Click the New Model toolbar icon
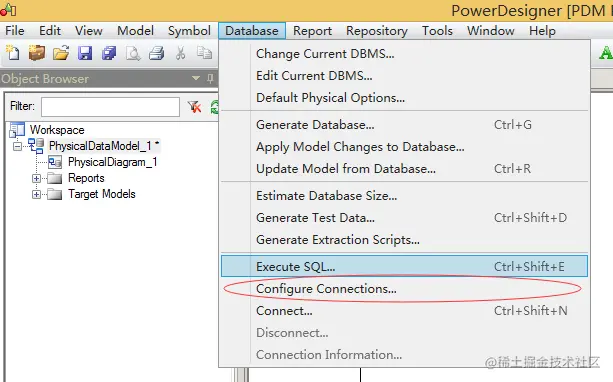This screenshot has width=613, height=382. 13,53
